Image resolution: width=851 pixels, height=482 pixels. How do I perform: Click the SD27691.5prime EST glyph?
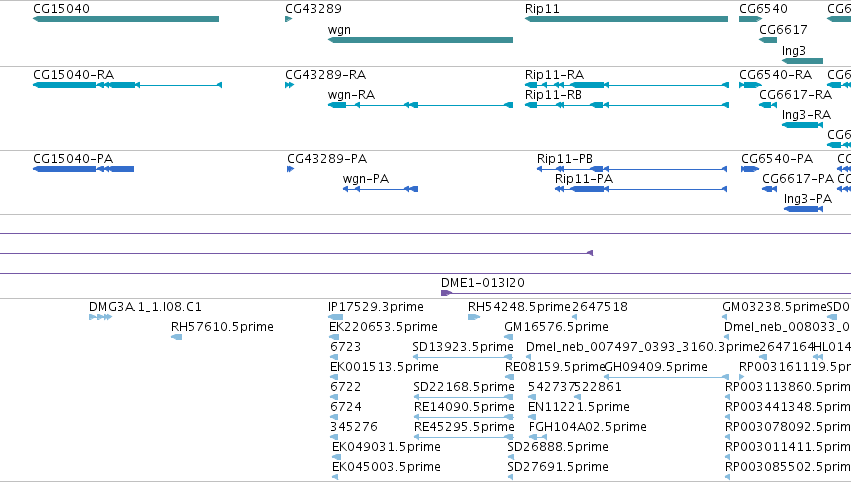point(511,477)
